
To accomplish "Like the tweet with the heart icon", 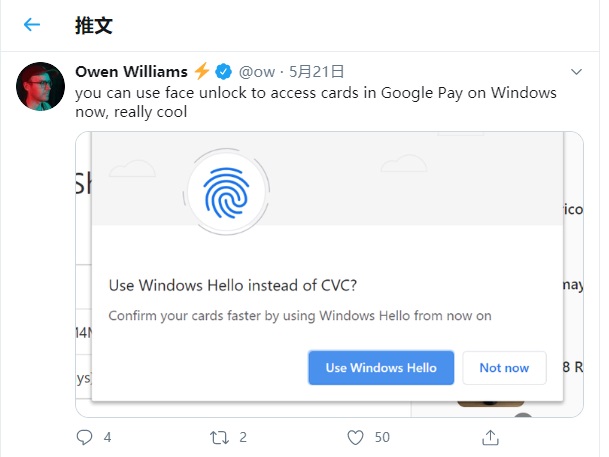I will point(355,437).
